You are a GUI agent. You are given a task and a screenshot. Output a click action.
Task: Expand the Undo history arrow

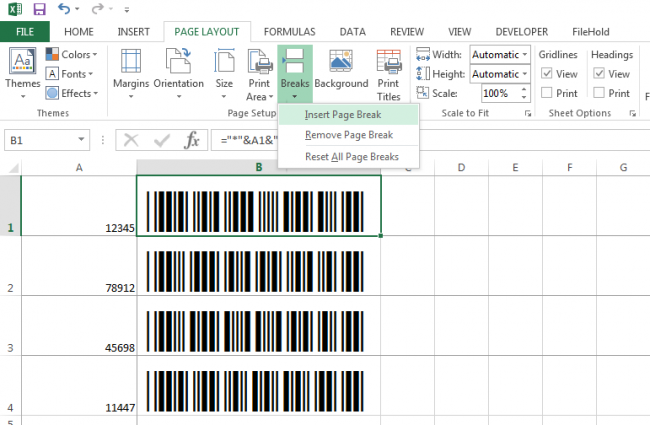coord(77,9)
